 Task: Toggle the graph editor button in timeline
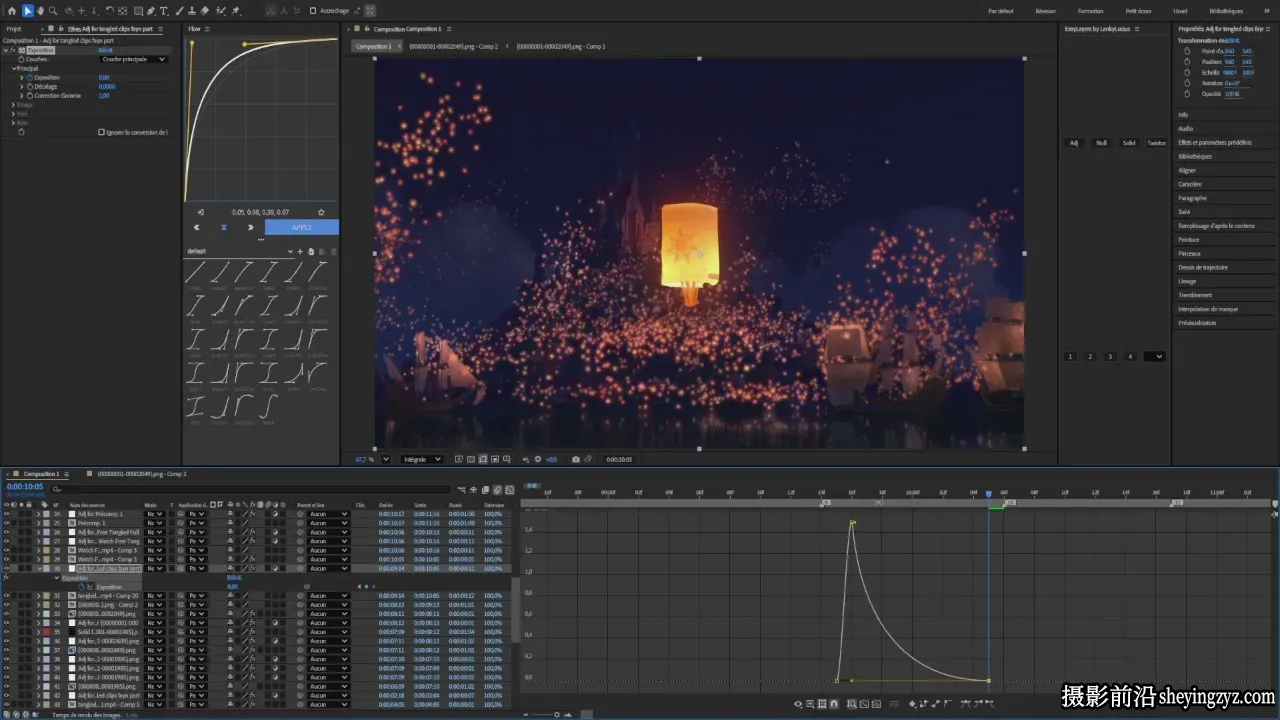pos(509,490)
